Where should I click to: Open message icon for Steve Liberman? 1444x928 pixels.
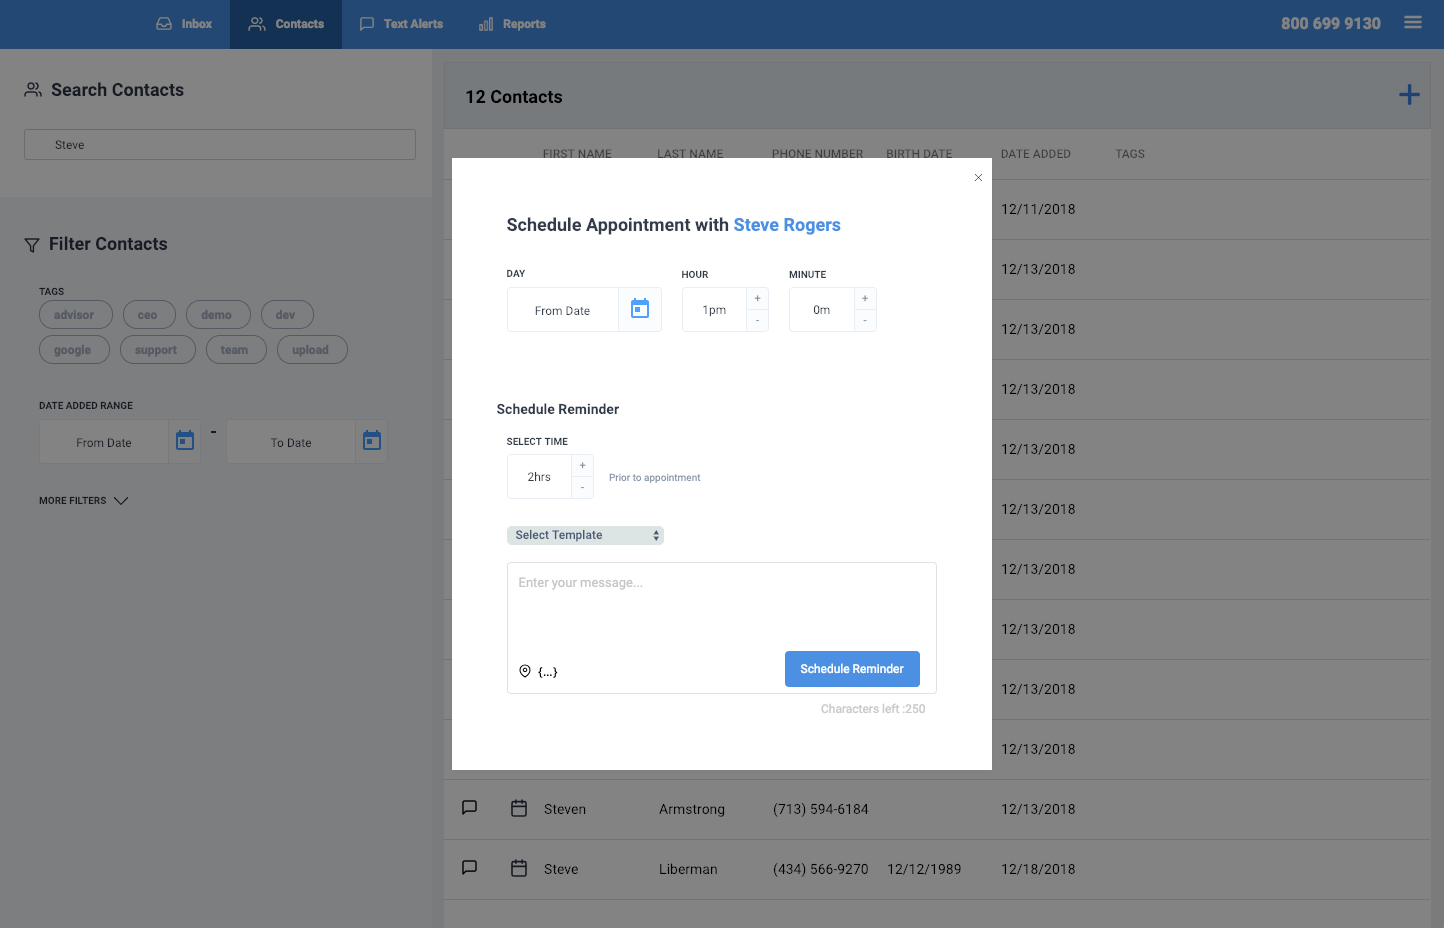coord(469,868)
